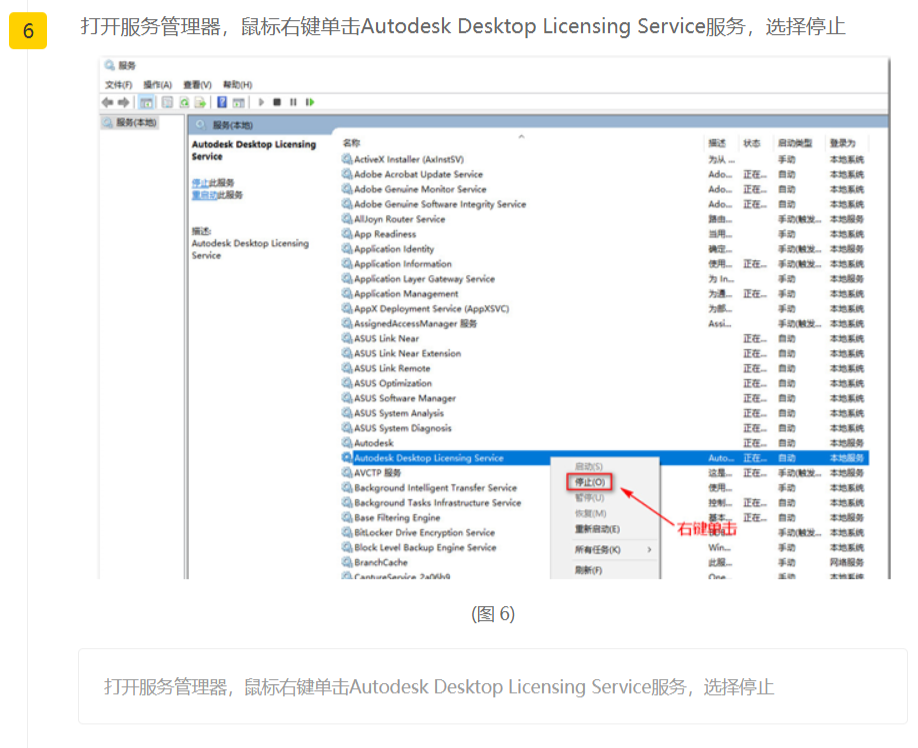Screen dimensions: 918x748
Task: Select the Adobe Acrobat Update Service row
Action: point(418,174)
